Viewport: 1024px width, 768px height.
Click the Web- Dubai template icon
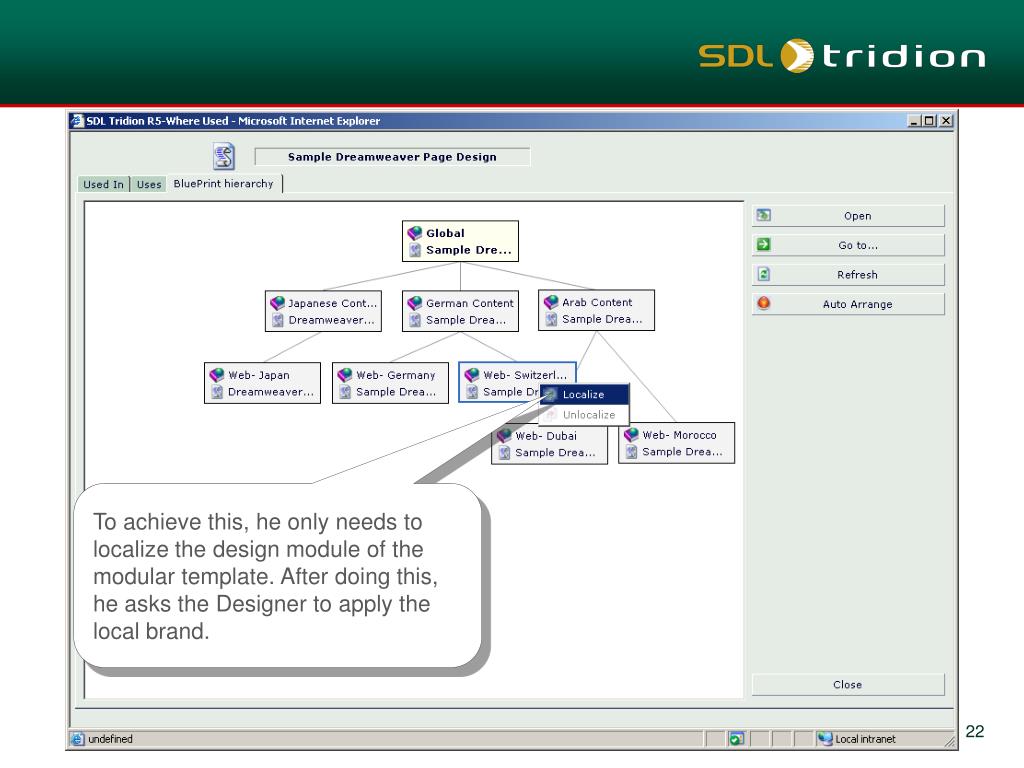pos(504,453)
